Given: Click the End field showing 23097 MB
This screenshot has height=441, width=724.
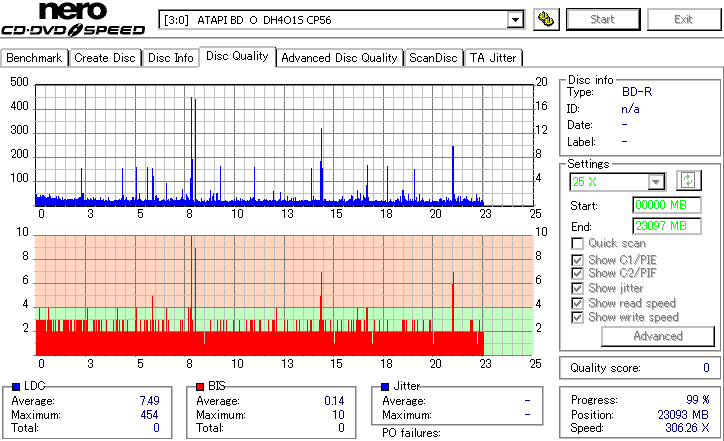Looking at the screenshot, I should point(667,226).
